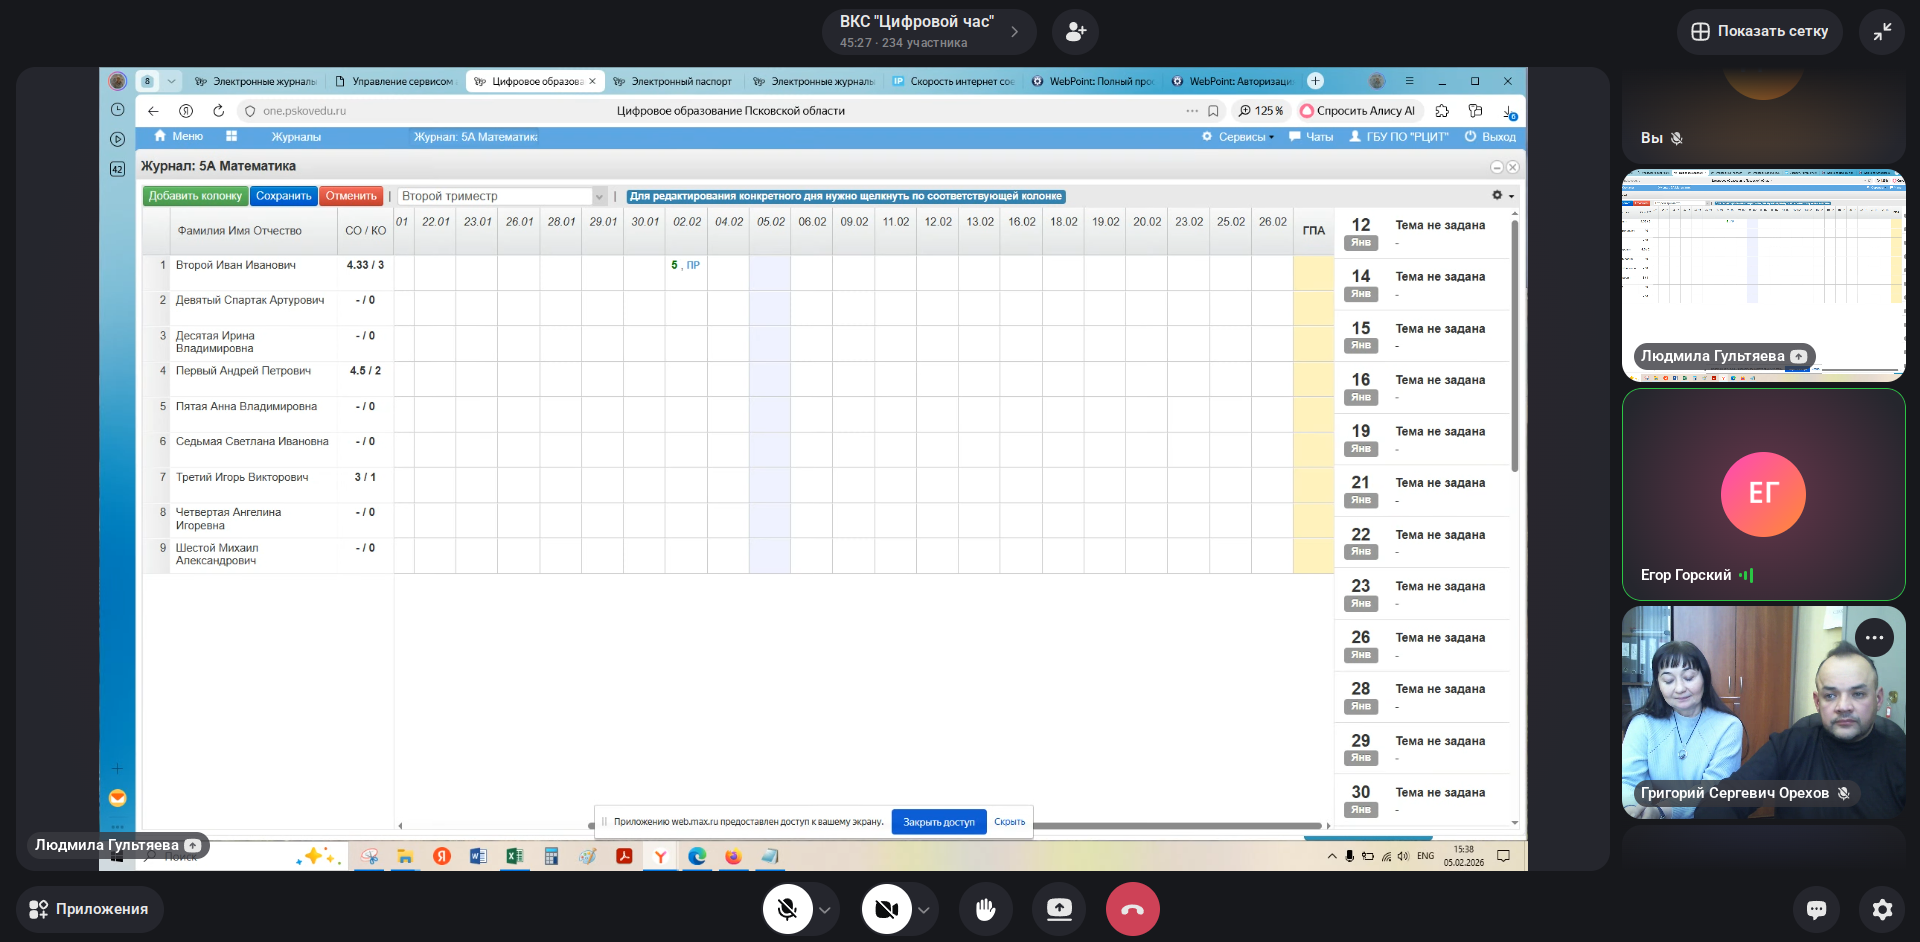Screen dimensions: 1920x942
Task: Click the add participant icon
Action: pos(1075,32)
